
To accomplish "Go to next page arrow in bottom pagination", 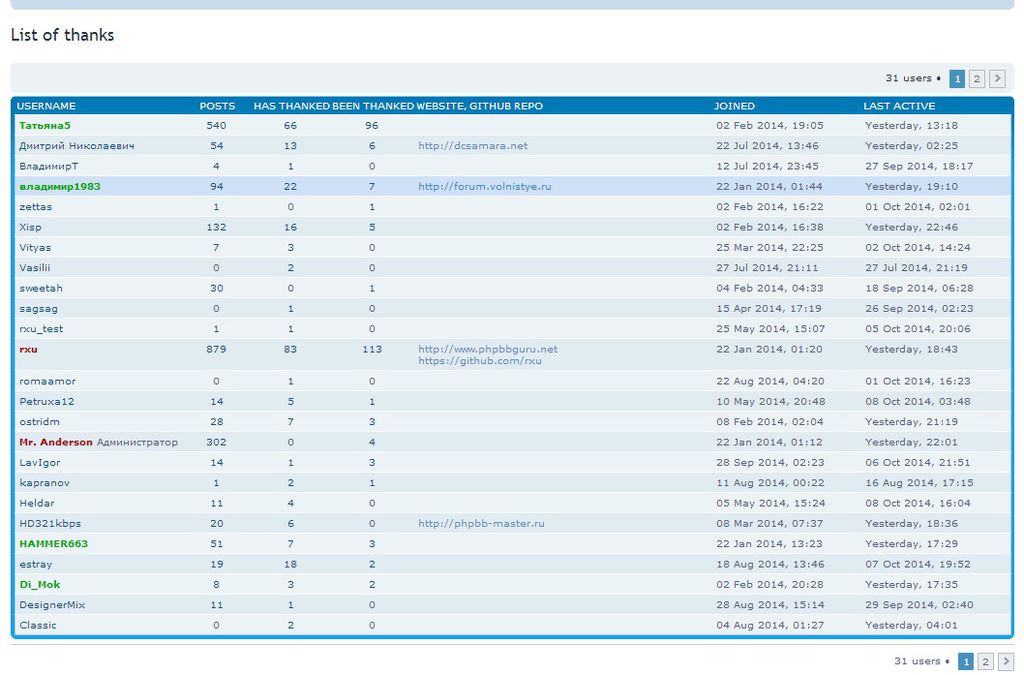I will 1005,661.
